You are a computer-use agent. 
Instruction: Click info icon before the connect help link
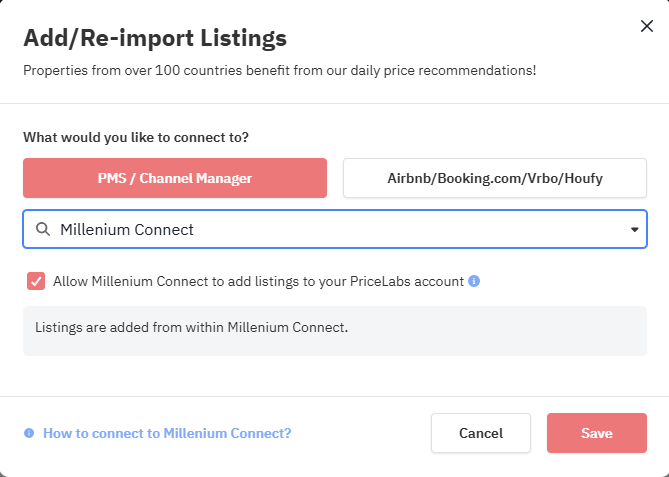29,433
